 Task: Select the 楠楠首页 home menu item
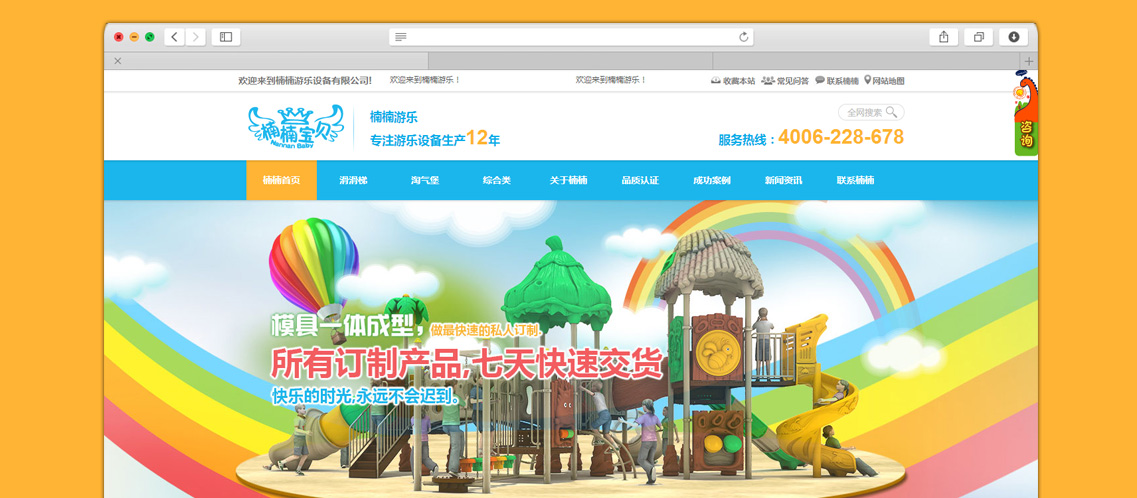pos(281,180)
